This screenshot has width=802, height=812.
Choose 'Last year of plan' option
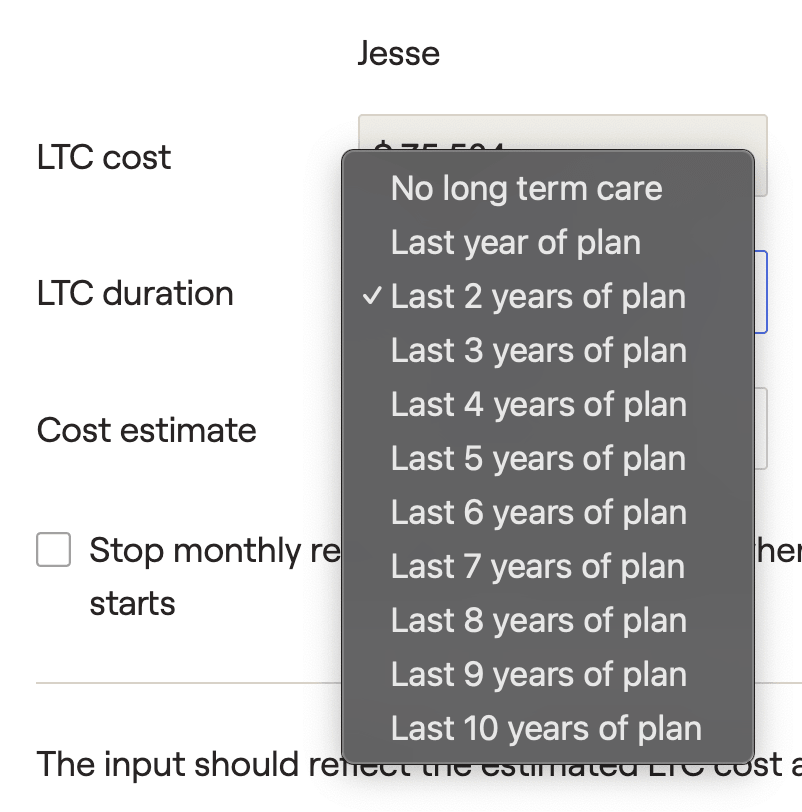click(x=515, y=242)
